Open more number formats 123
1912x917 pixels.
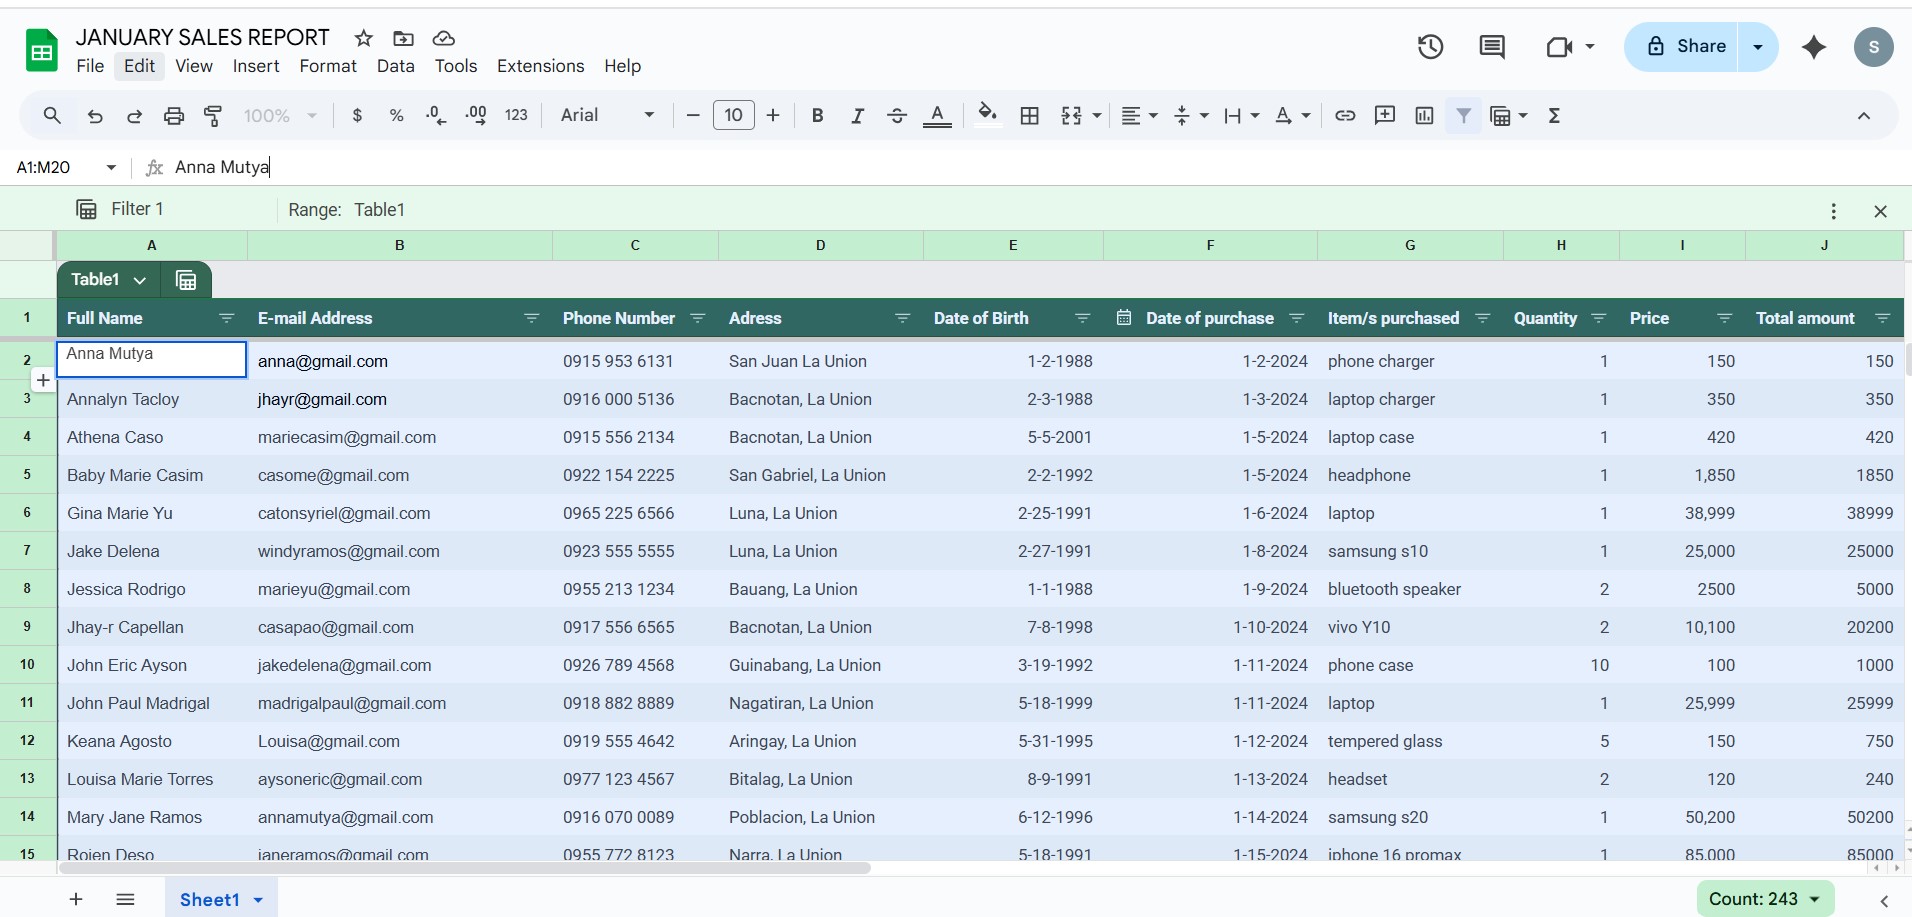point(516,116)
